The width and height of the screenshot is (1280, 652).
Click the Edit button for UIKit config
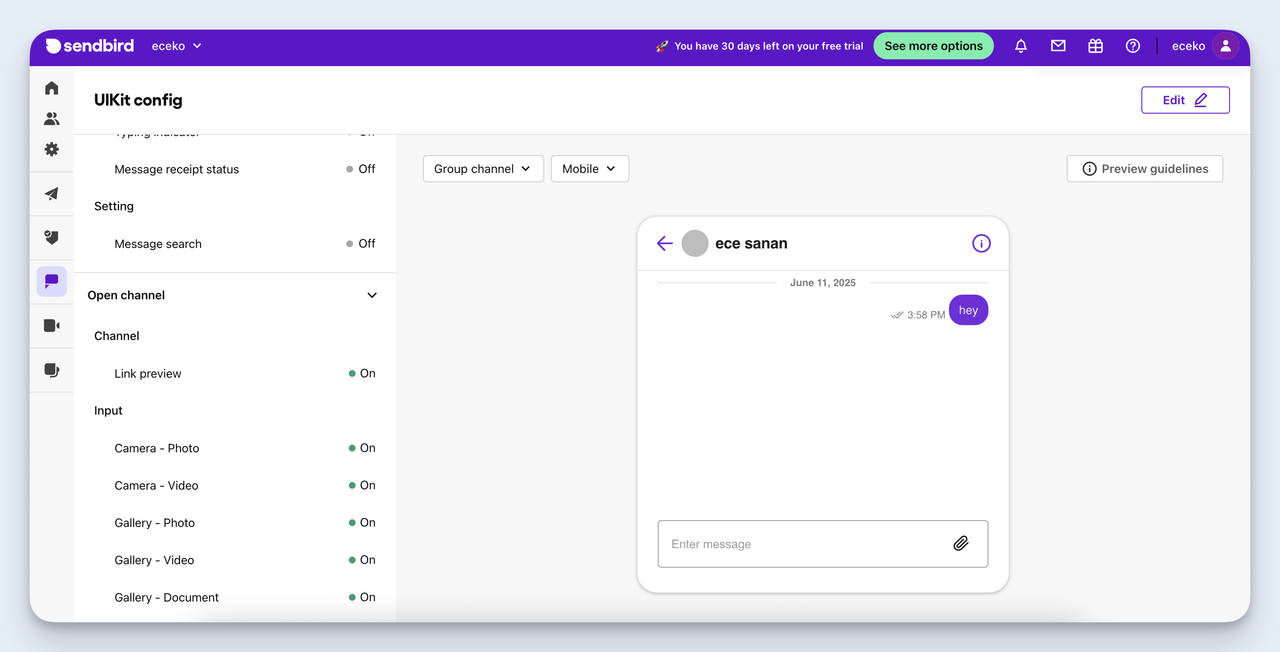(x=1185, y=99)
